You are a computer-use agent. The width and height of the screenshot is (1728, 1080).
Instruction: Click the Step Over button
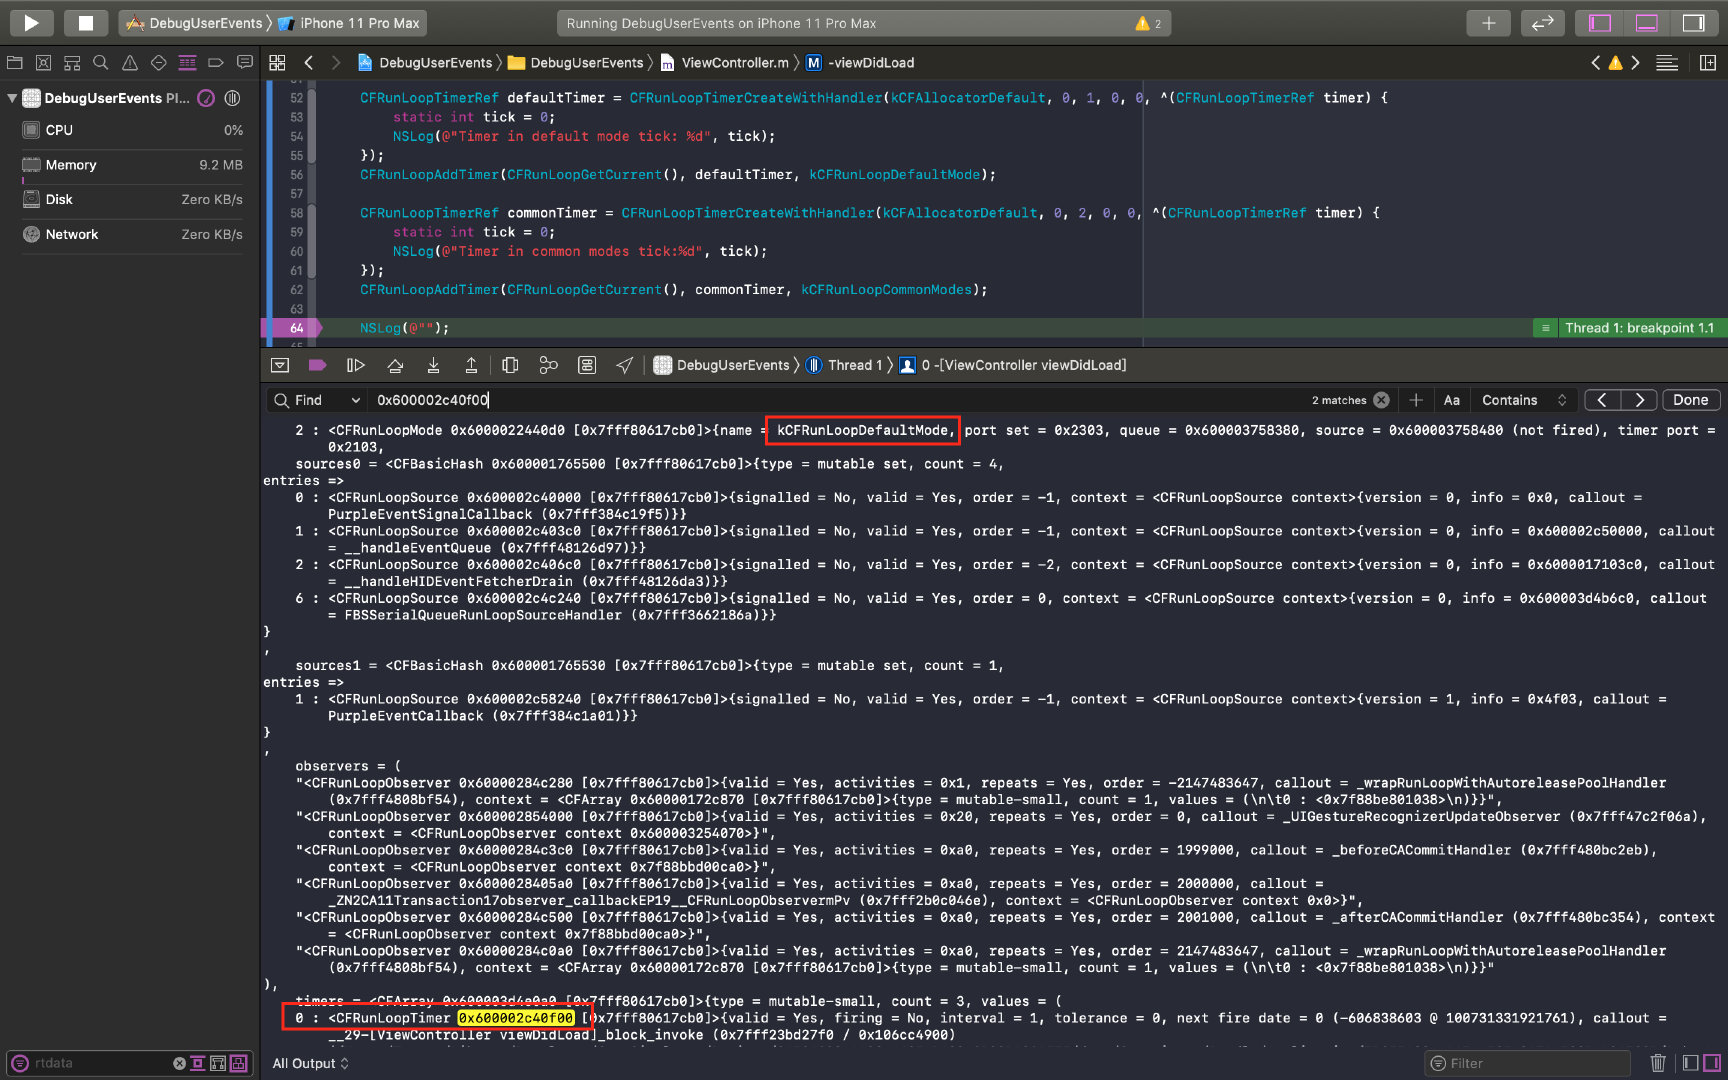click(395, 365)
